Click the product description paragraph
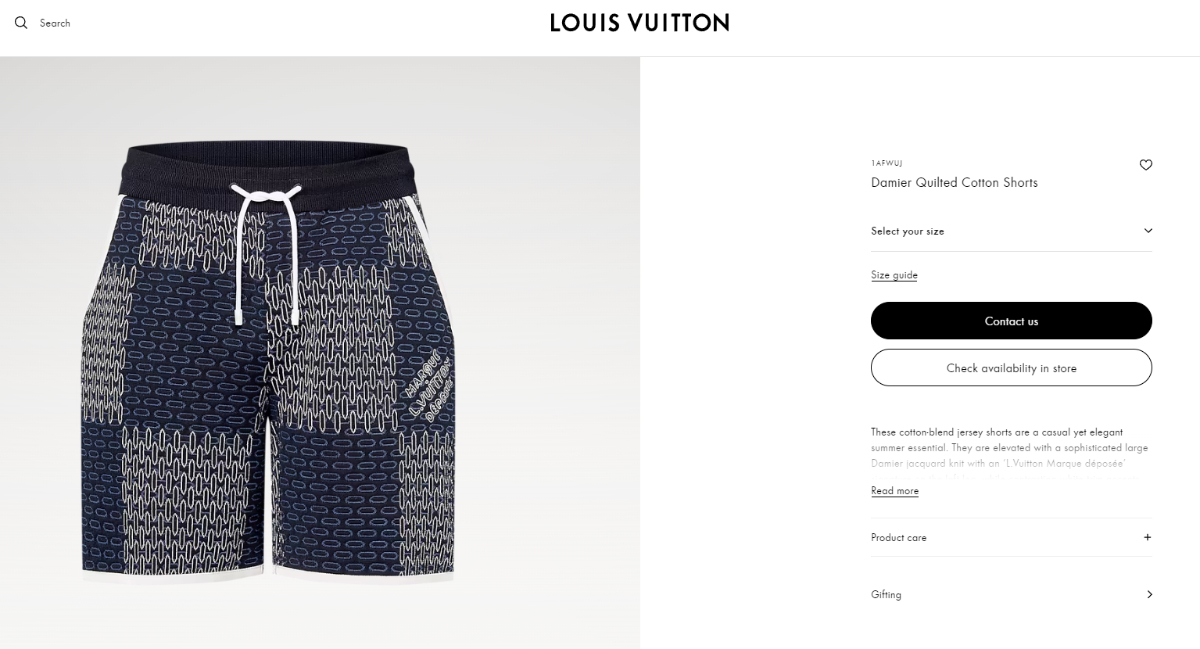 (1009, 448)
